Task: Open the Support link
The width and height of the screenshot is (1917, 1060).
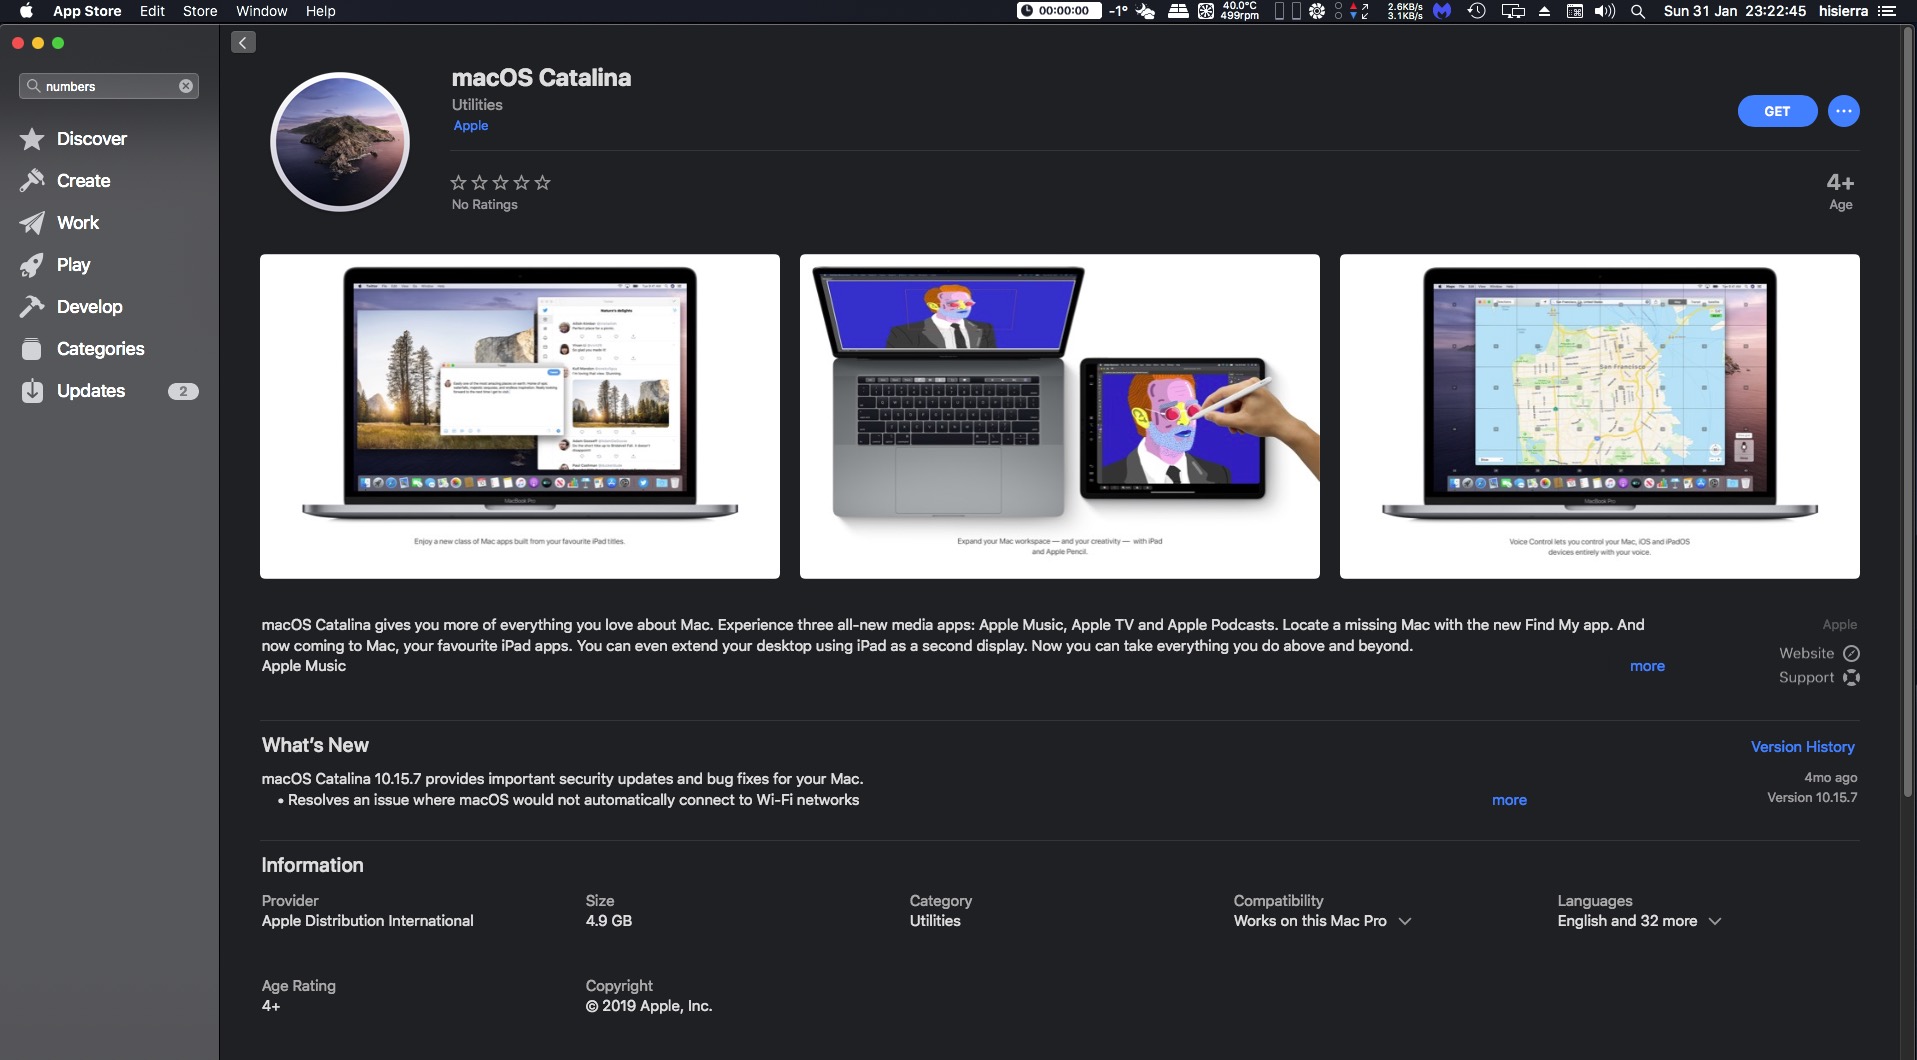Action: pyautogui.click(x=1819, y=677)
